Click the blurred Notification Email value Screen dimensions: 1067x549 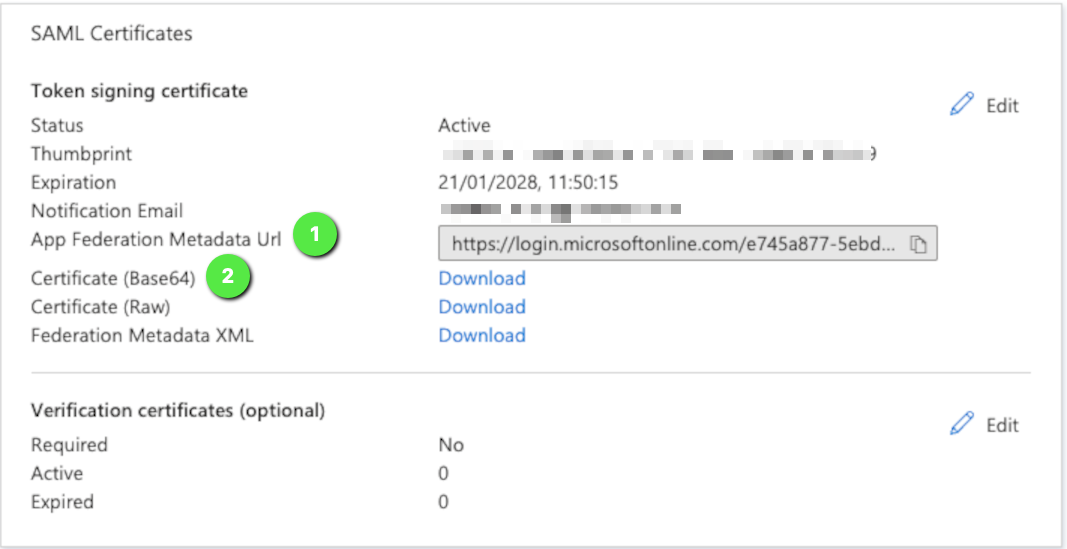pyautogui.click(x=561, y=212)
